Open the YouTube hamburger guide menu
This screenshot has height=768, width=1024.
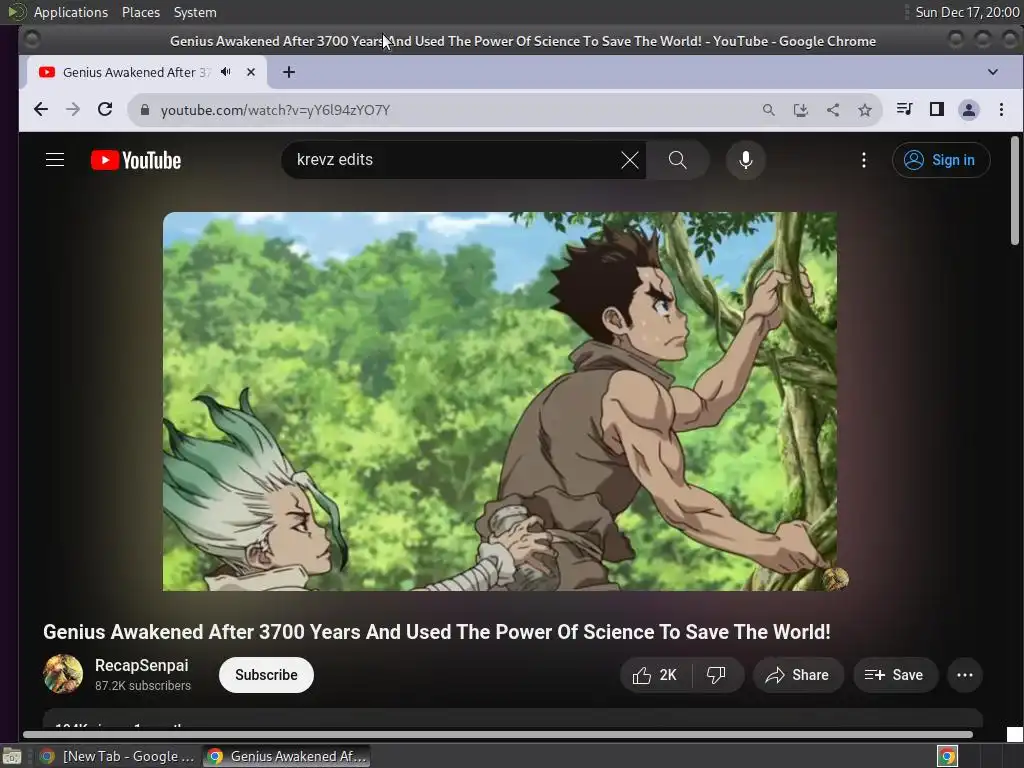pos(55,160)
